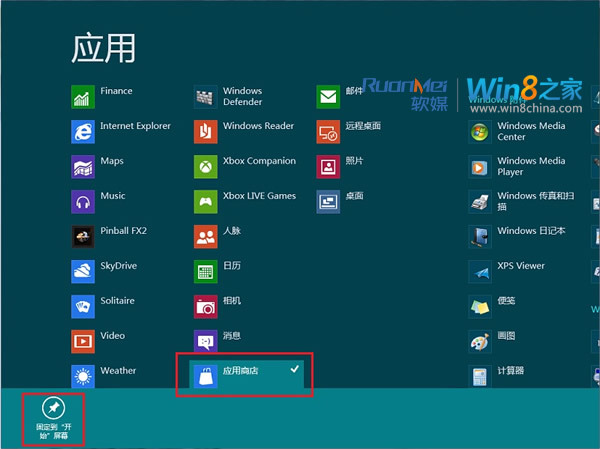Launch the Solitaire cards icon

coord(83,306)
